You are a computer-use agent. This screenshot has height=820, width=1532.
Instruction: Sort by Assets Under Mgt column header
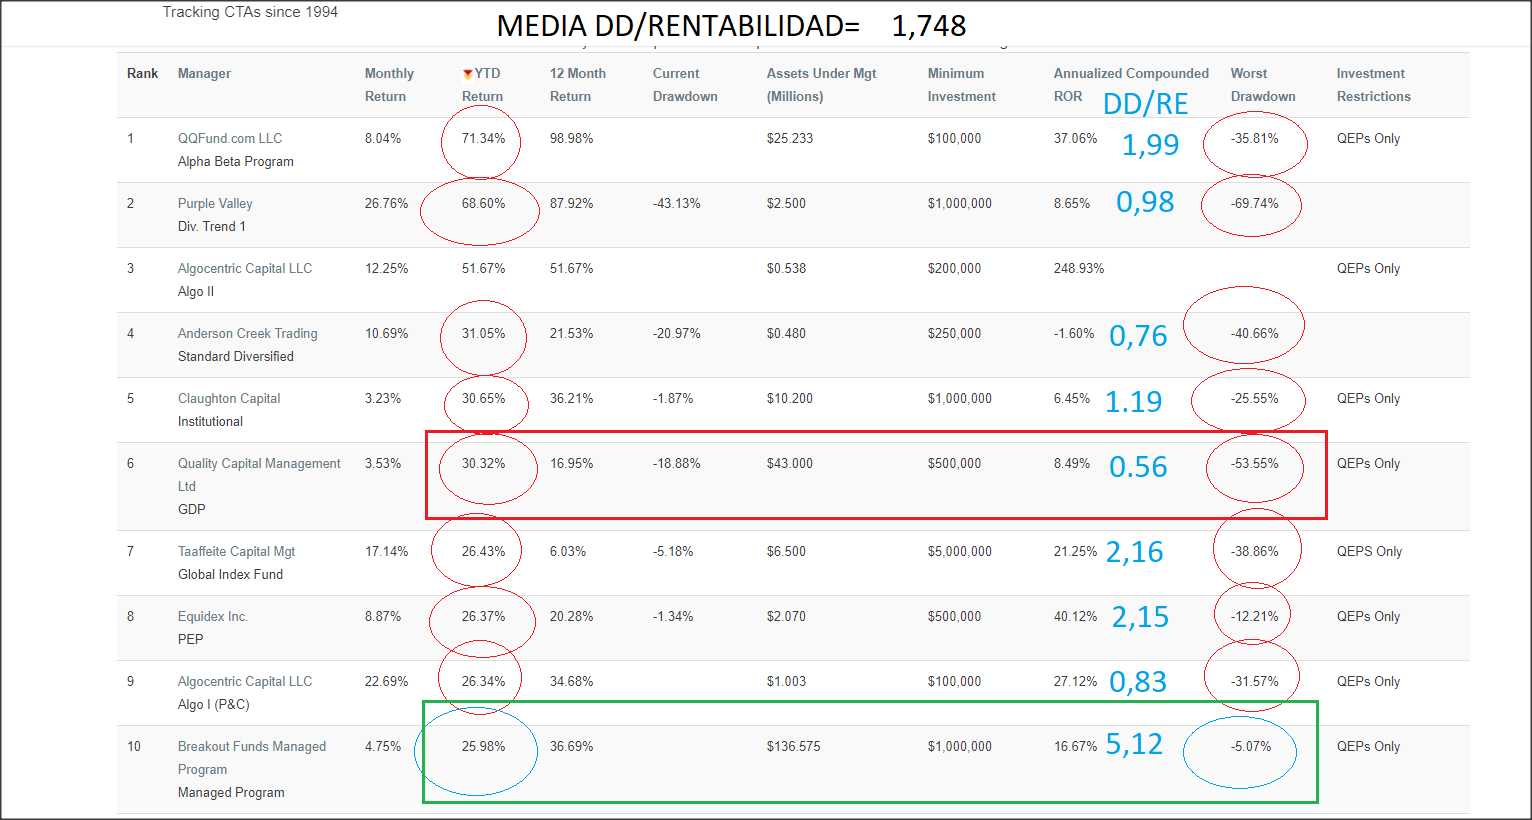[821, 85]
